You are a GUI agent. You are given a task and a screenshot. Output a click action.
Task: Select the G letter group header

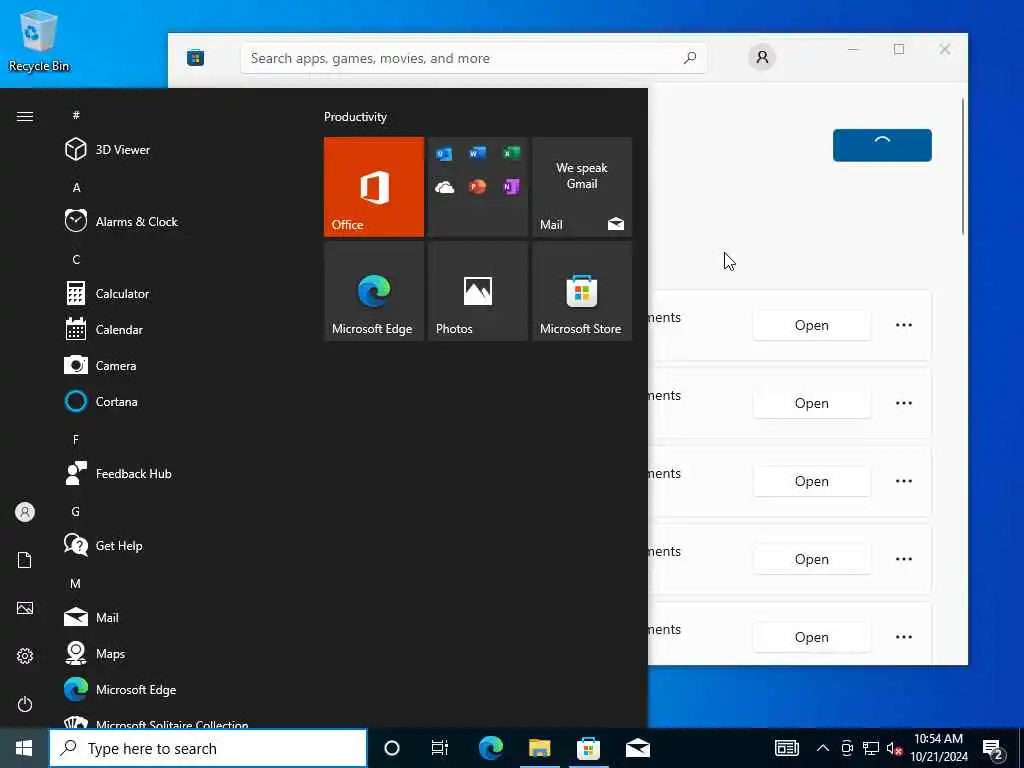(75, 511)
